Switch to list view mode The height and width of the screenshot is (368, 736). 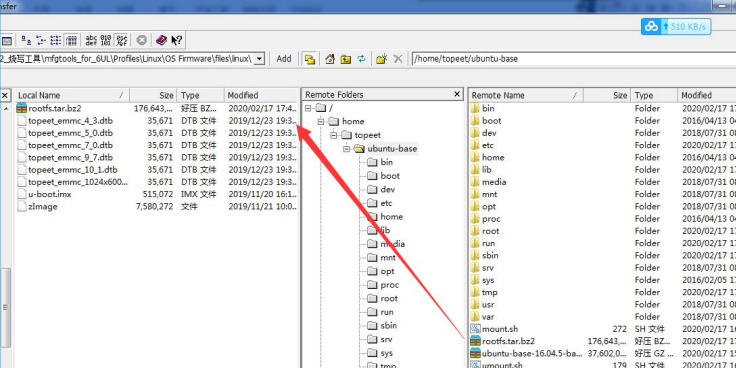pos(56,40)
